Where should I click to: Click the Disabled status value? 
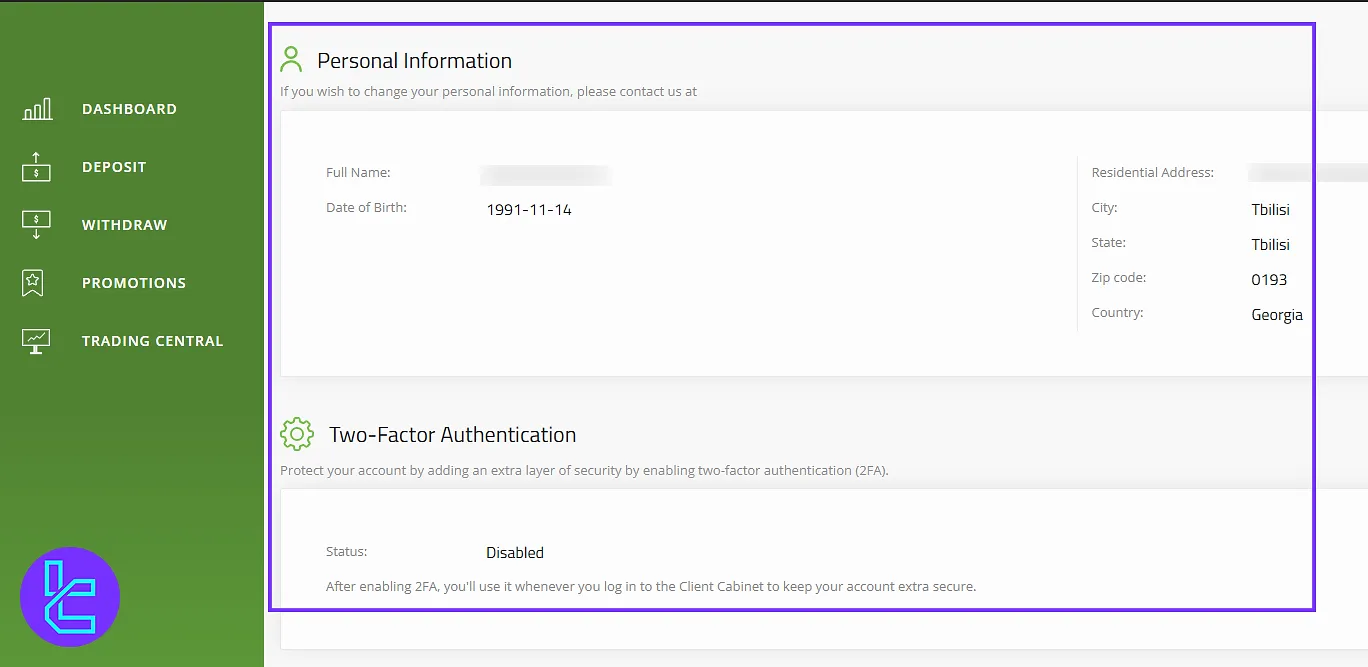click(515, 553)
